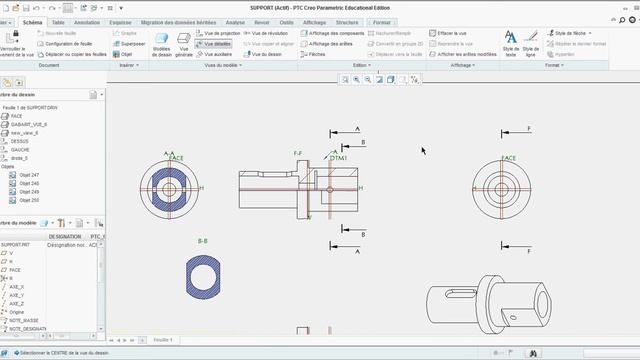Select NOTE_MASSE in model tree

tap(23, 320)
